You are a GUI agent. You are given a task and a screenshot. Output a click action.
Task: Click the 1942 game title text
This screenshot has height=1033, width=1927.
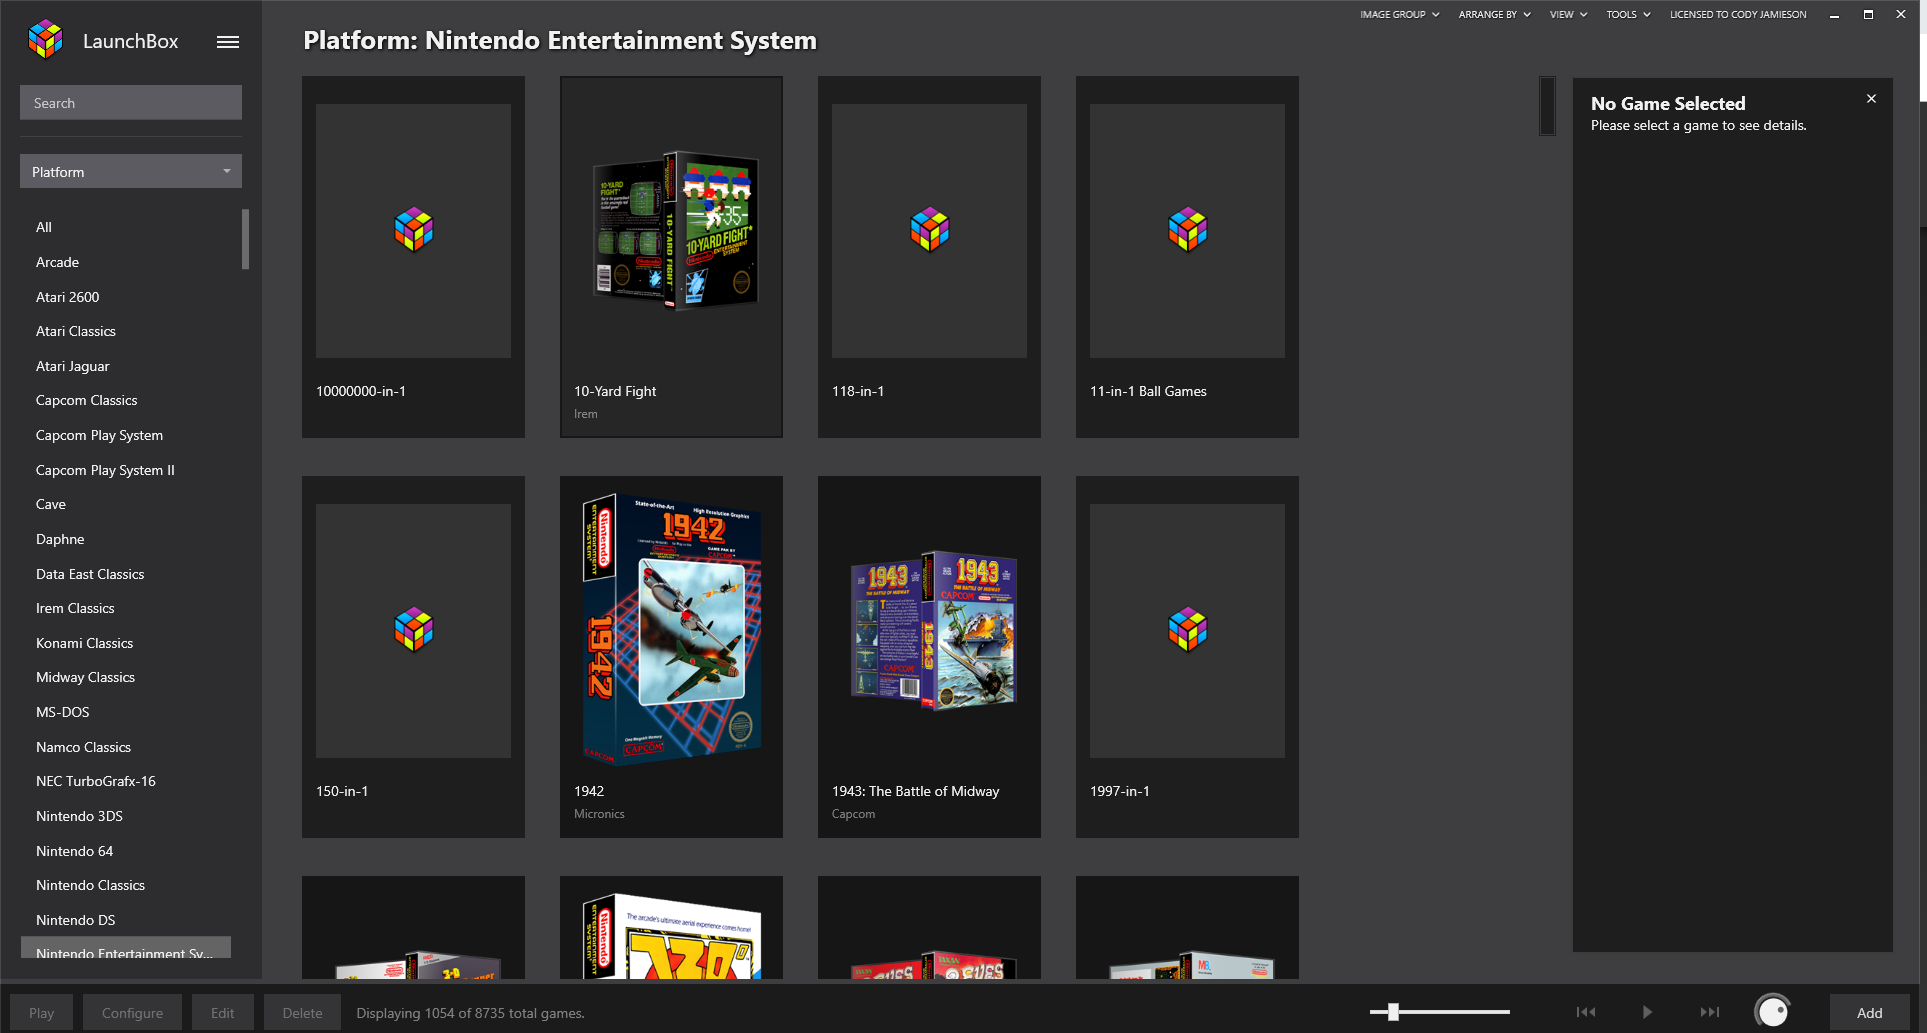click(589, 791)
